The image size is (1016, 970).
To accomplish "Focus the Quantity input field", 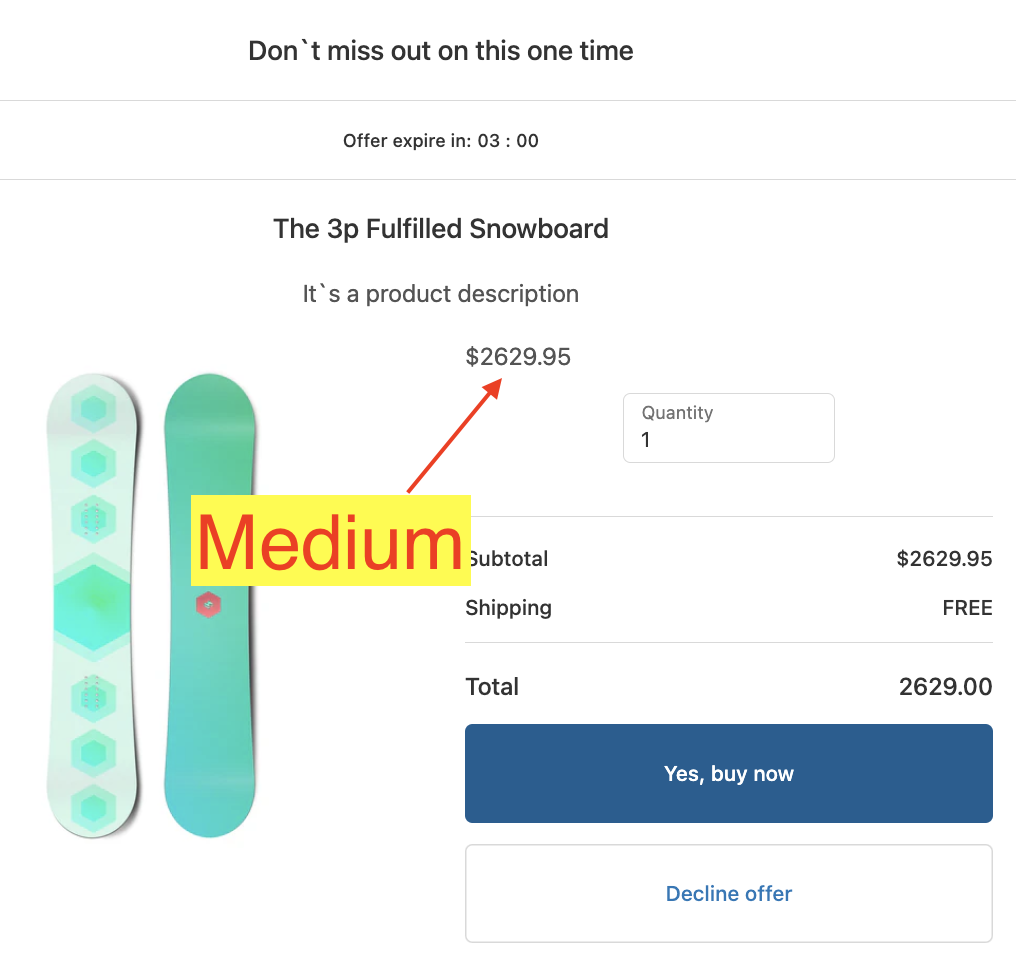I will (728, 439).
